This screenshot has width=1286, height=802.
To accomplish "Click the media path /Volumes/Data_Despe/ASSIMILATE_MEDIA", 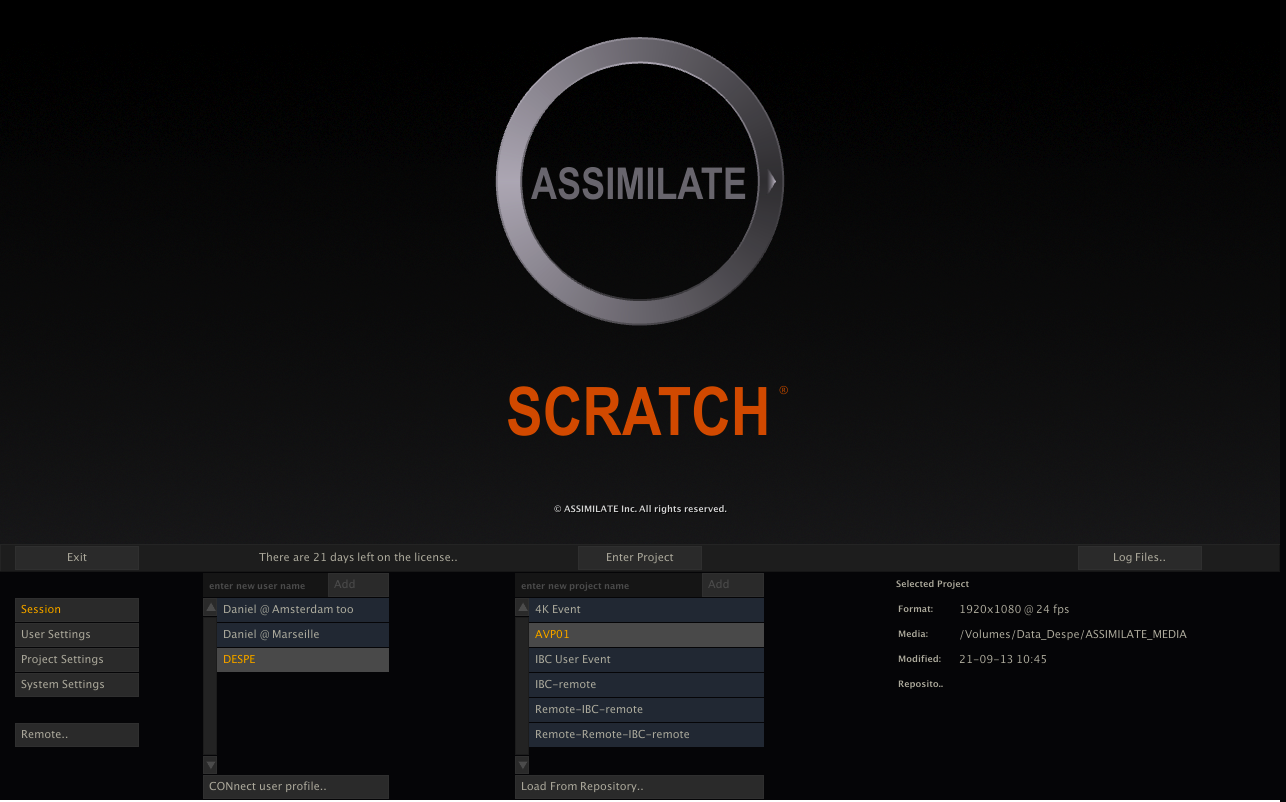I will 1073,634.
